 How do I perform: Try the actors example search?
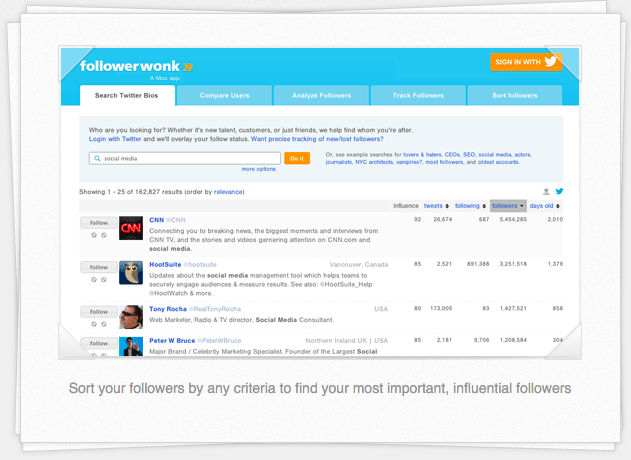(x=522, y=155)
